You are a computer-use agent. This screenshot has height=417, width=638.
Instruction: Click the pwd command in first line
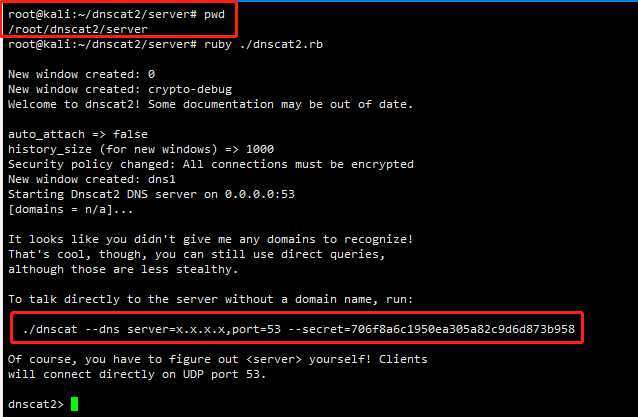click(214, 15)
